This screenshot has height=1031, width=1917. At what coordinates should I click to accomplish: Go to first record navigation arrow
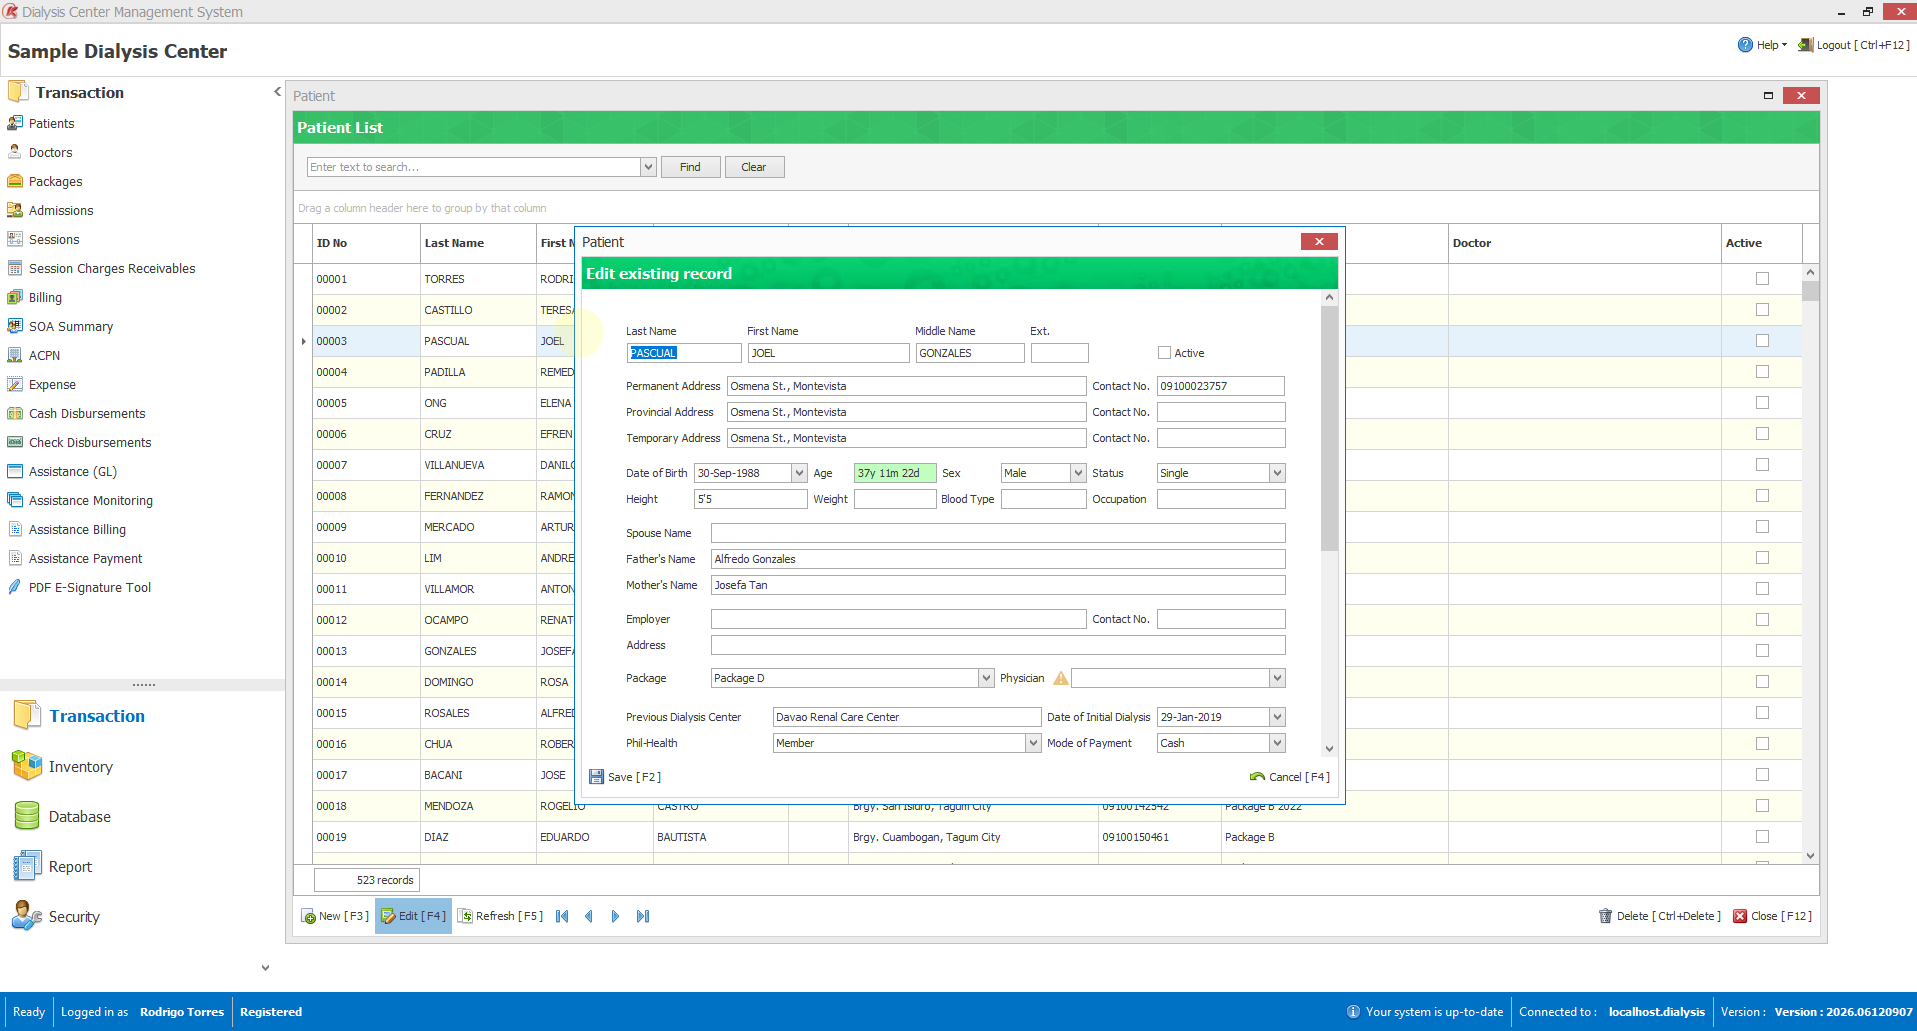tap(562, 916)
